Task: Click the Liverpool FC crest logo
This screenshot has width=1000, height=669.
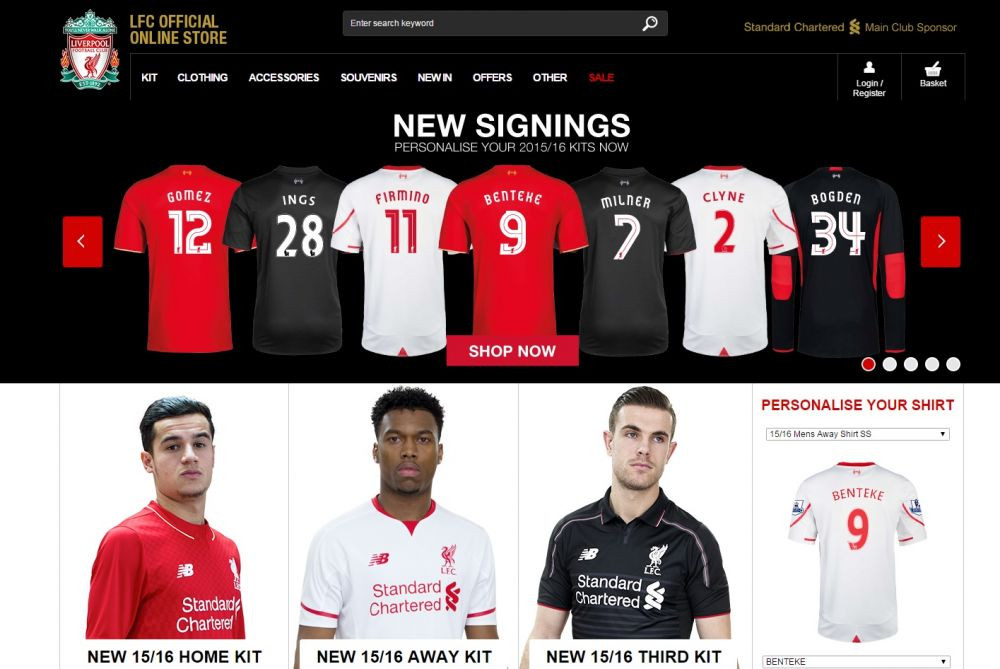Action: 90,49
